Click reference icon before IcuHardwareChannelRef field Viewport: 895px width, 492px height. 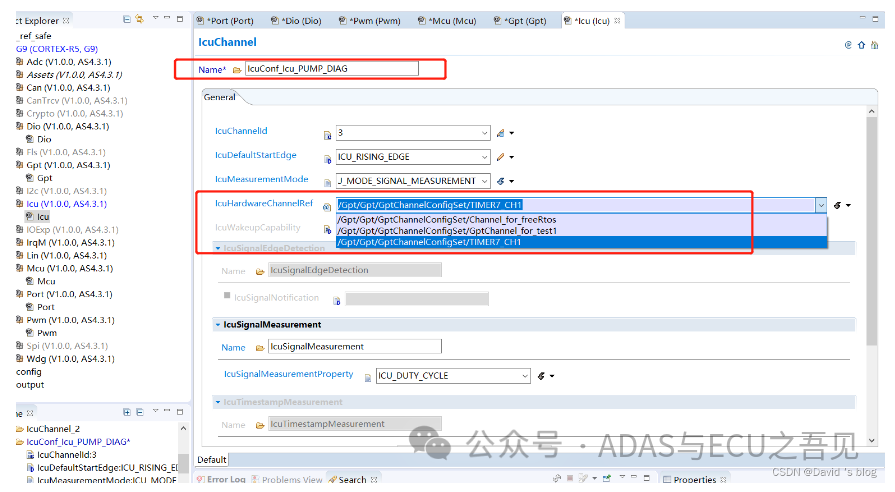tap(327, 207)
